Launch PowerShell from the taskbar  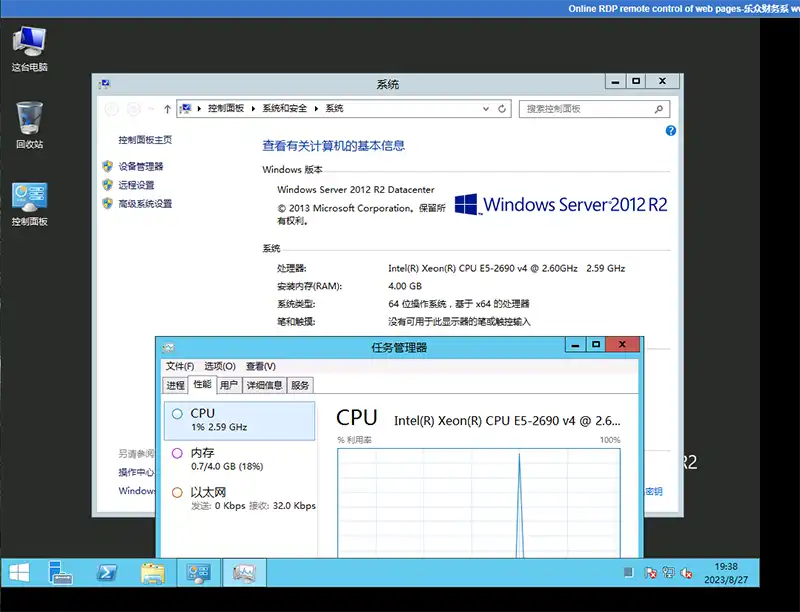(x=106, y=573)
